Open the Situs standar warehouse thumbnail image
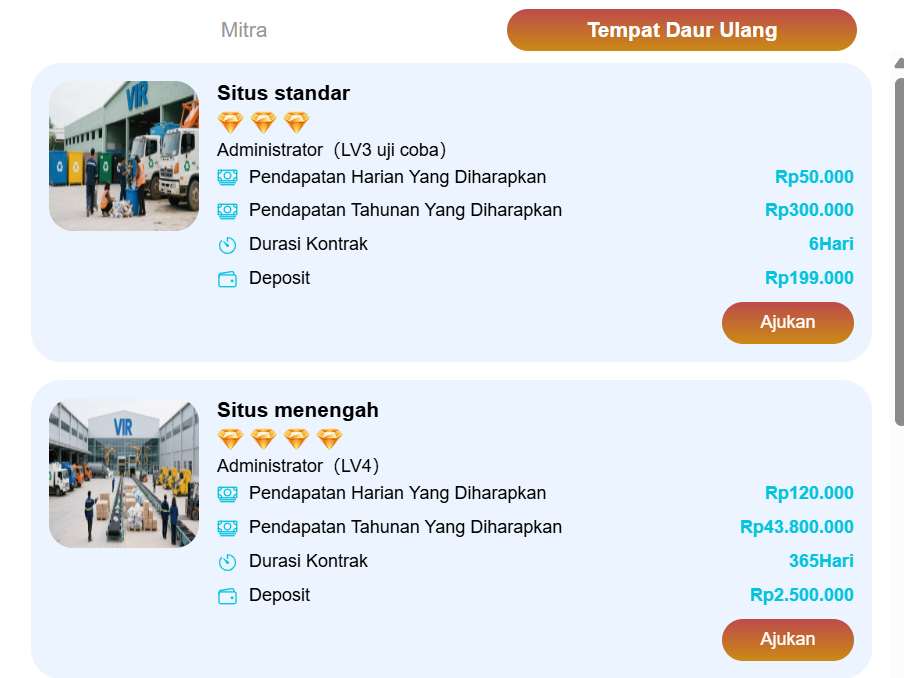The height and width of the screenshot is (678, 904). (123, 156)
